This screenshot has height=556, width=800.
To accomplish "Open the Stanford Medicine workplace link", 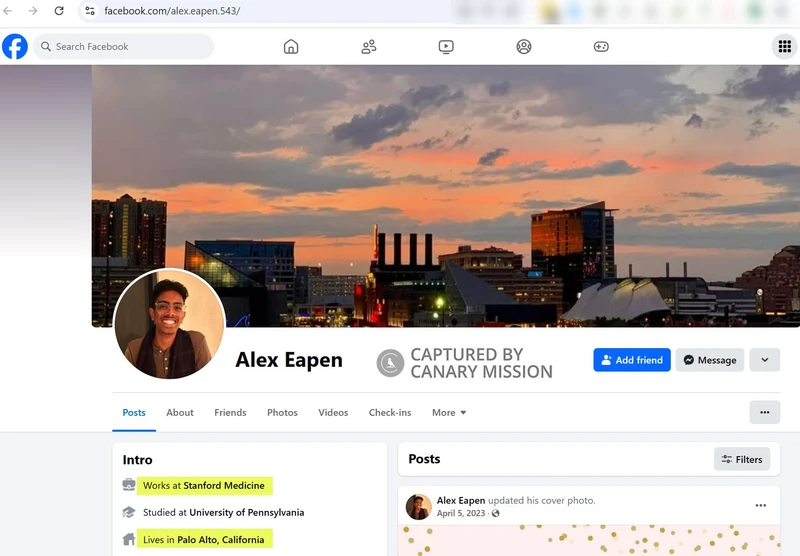I will point(223,485).
